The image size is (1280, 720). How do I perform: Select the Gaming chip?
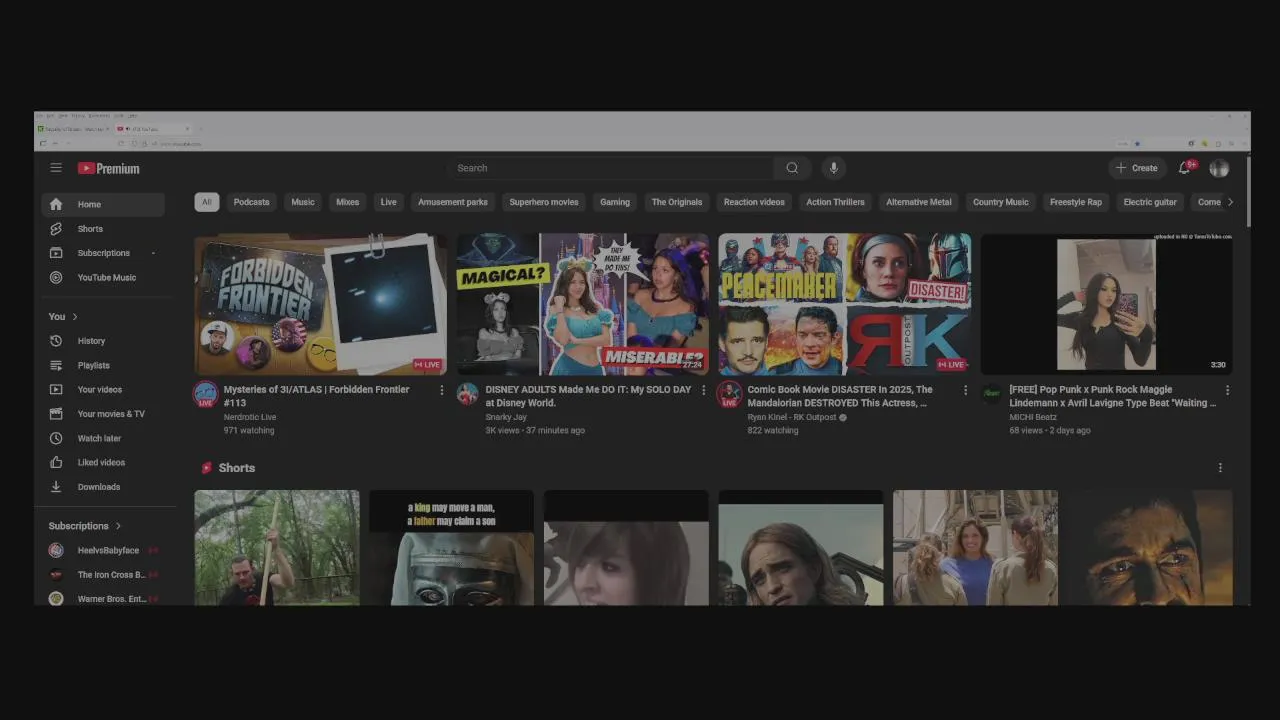615,202
